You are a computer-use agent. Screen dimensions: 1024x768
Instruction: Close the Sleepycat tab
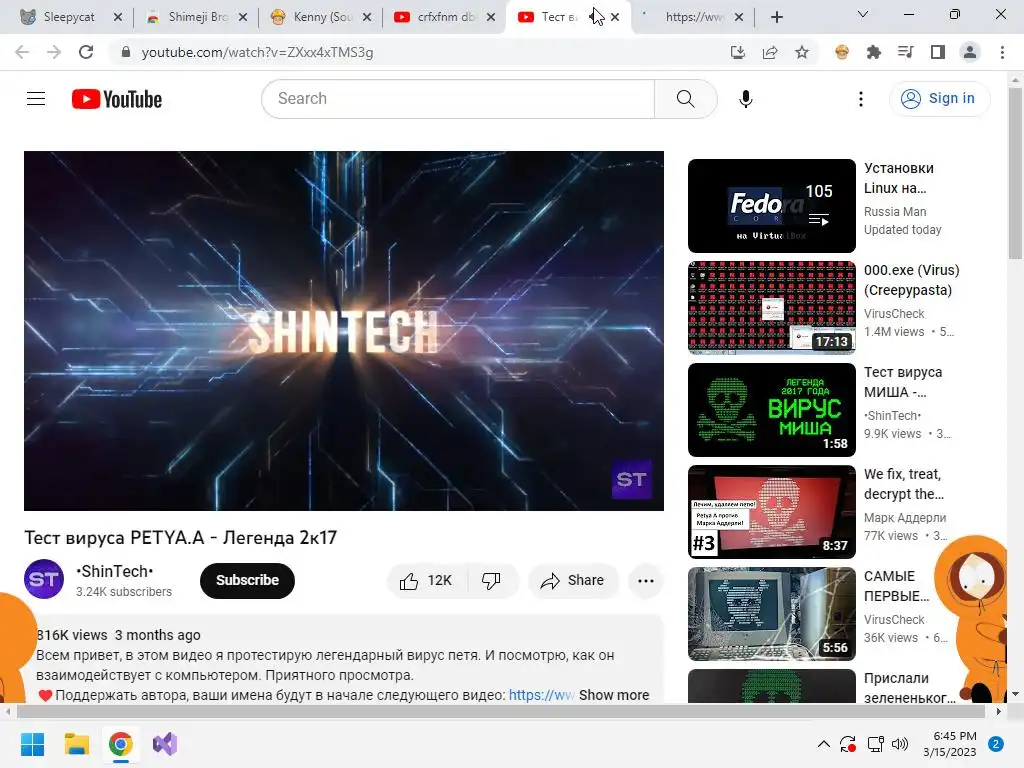118,17
